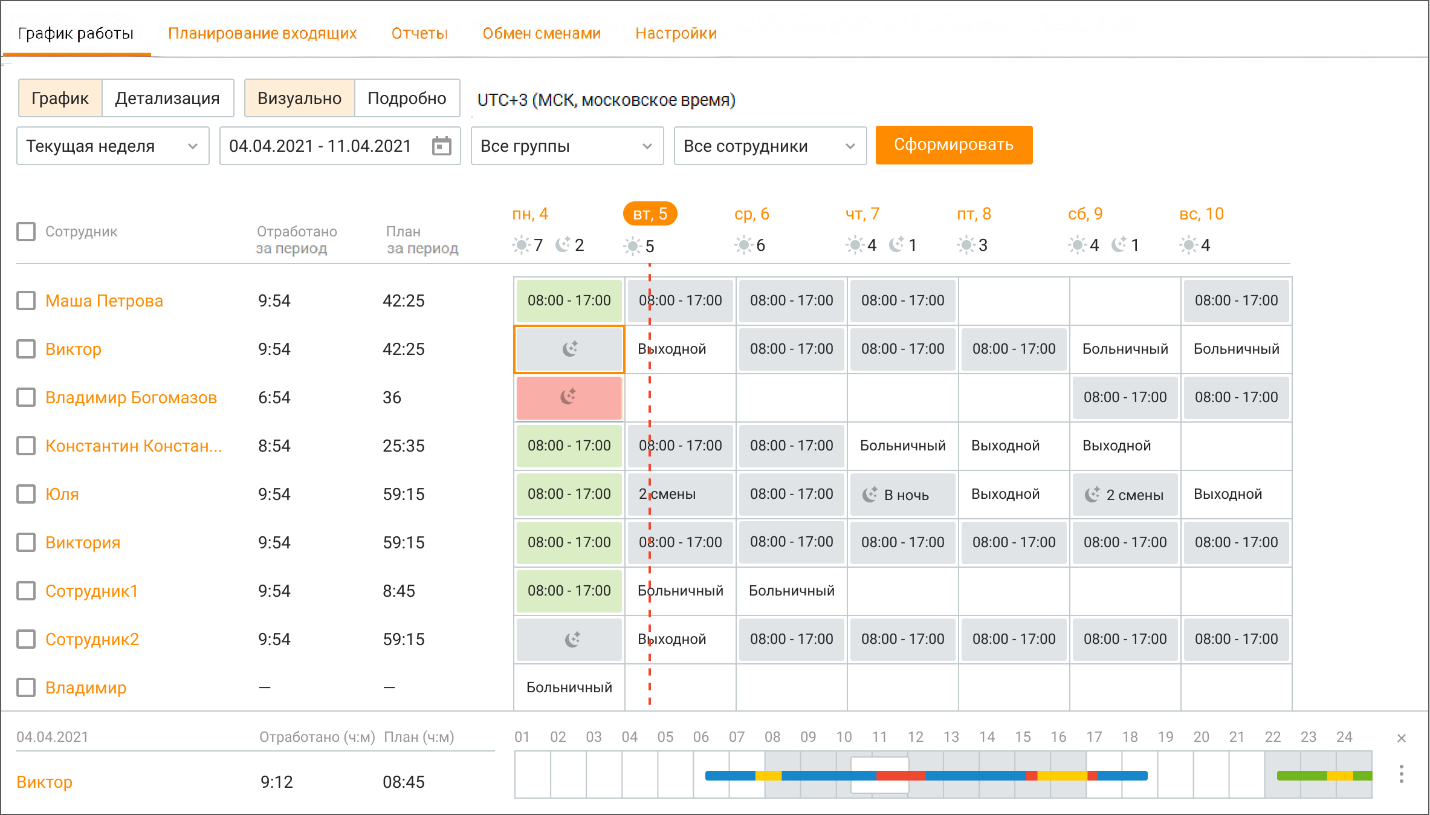
Task: Check the select-all Сотрудник header checkbox
Action: click(26, 232)
